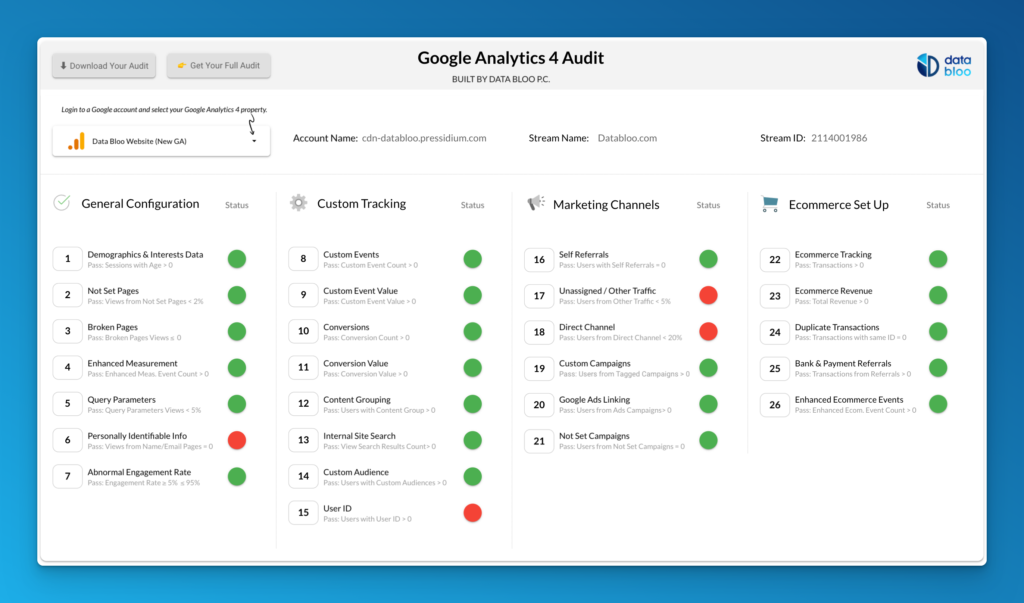Click the Get Your Full Audit button

218,66
